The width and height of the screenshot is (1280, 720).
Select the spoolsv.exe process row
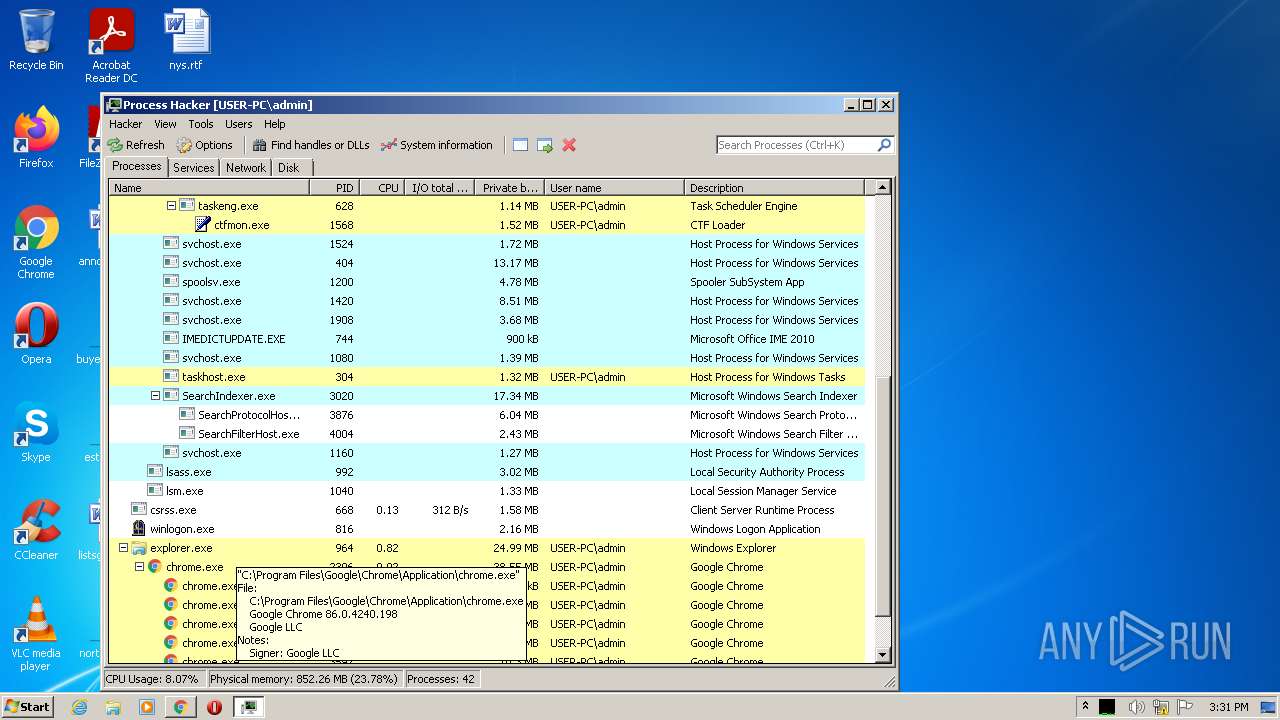[487, 282]
